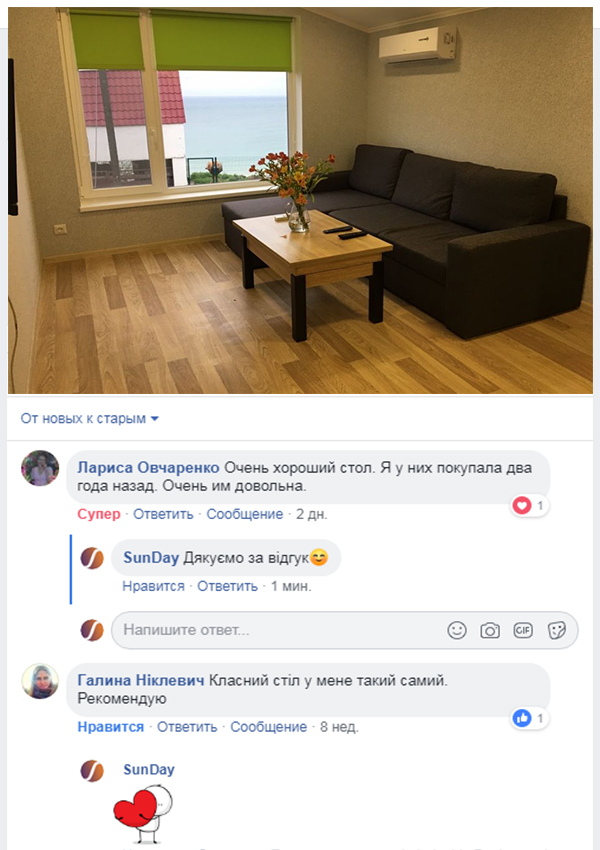Toggle the Супер reaction on Лариса's comment
The width and height of the screenshot is (600, 850).
(x=99, y=514)
